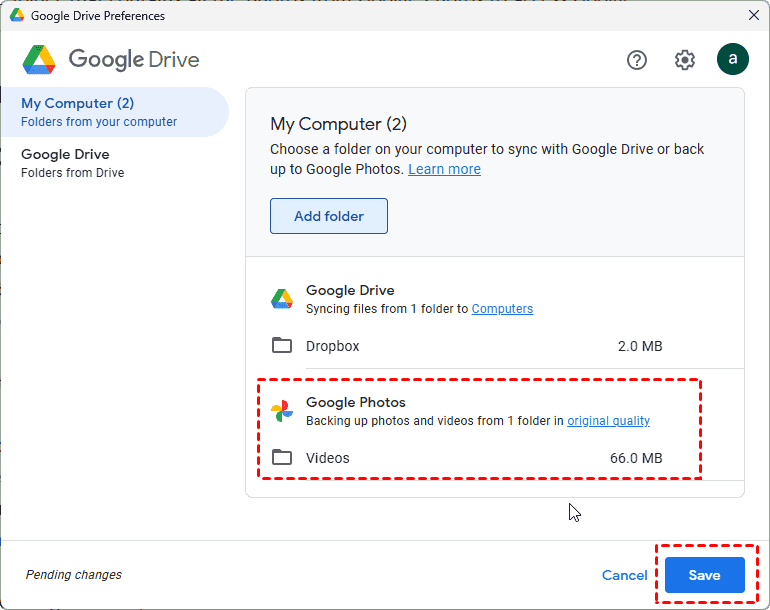The image size is (770, 610).
Task: Click the Google Drive logo in header
Action: [x=110, y=60]
